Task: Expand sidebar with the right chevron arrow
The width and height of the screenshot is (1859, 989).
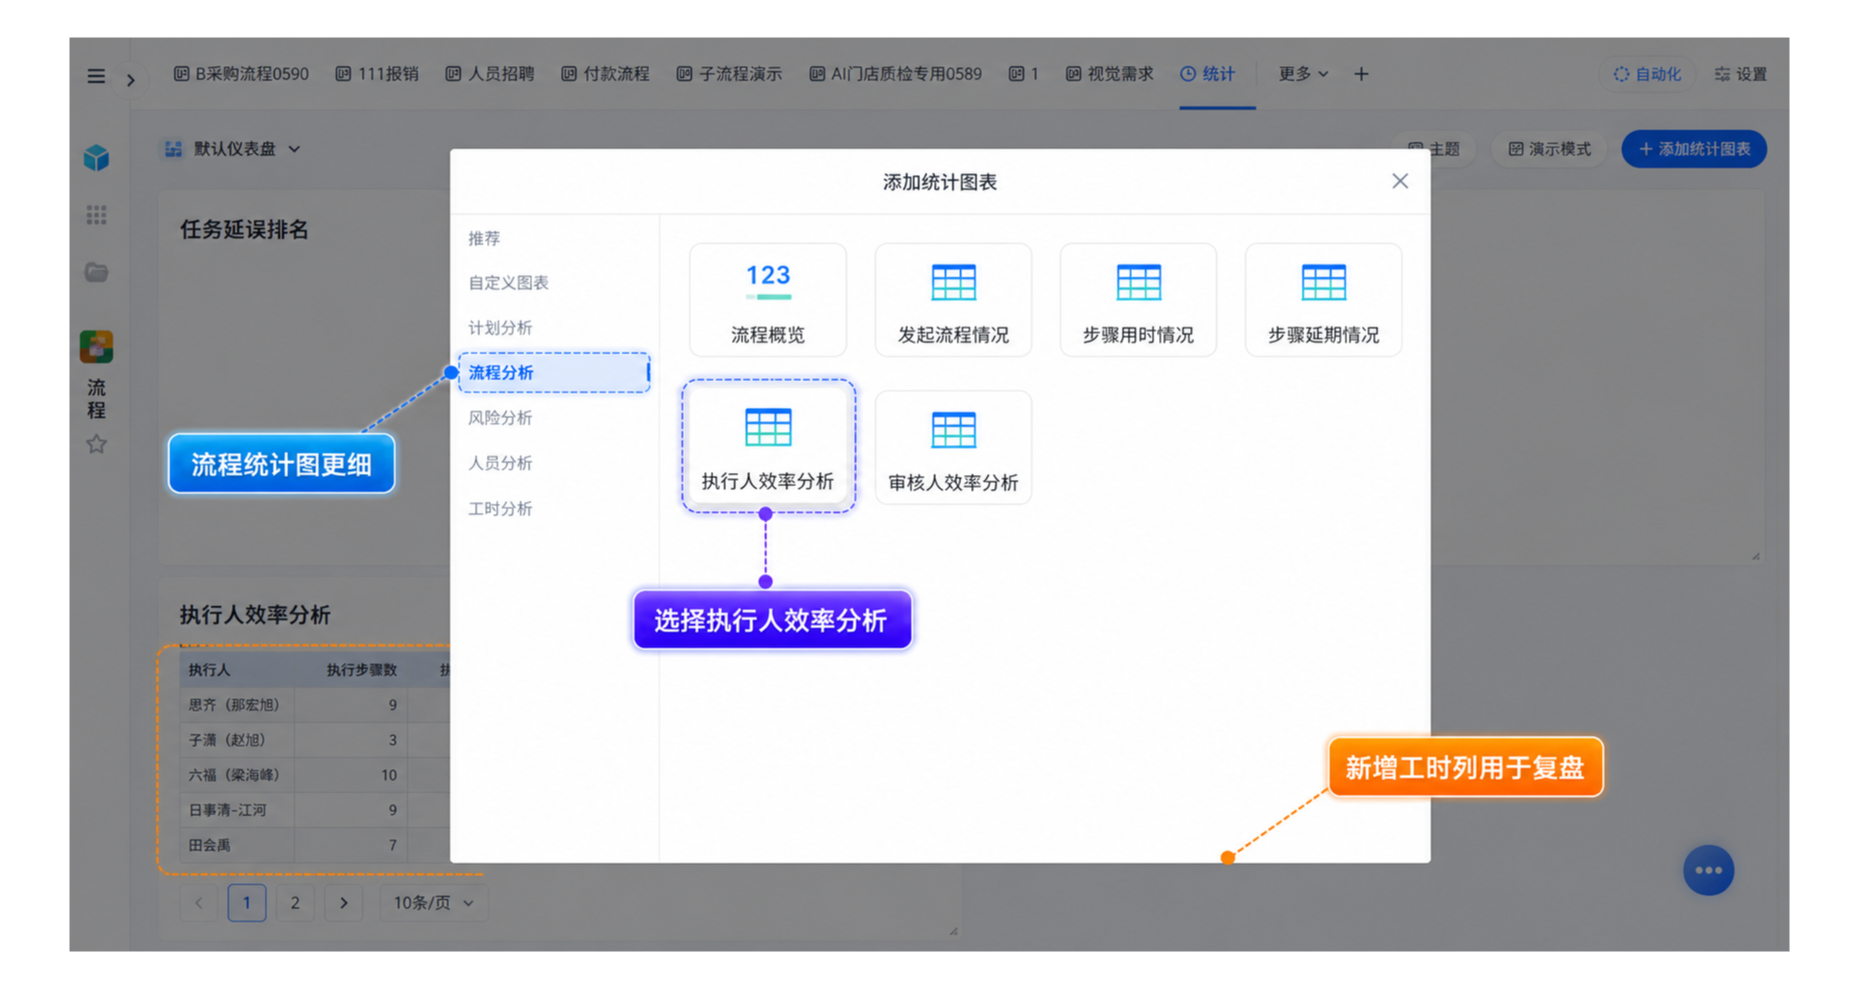Action: click(x=130, y=79)
